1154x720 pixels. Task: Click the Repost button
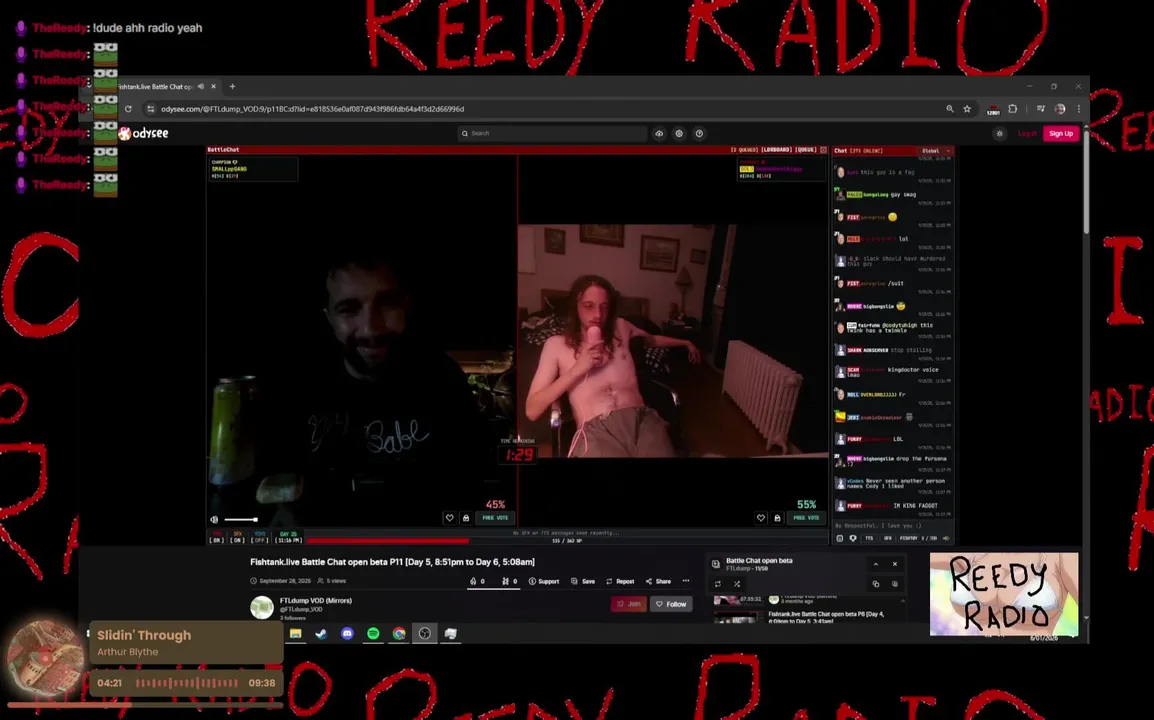point(620,581)
